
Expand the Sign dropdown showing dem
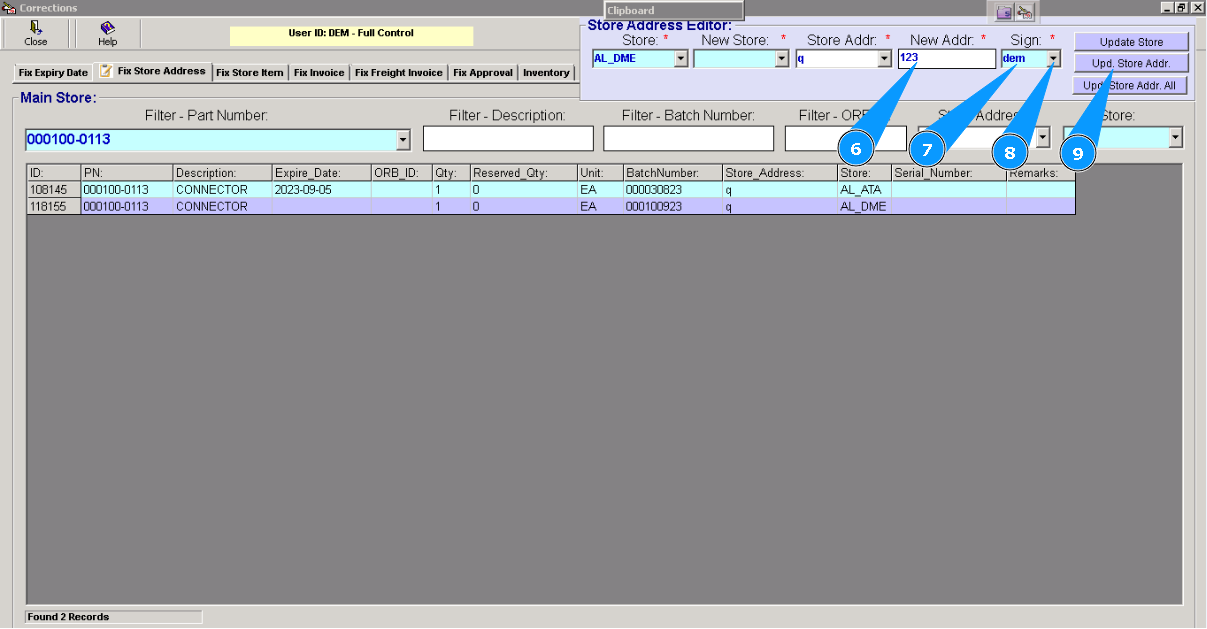click(x=1053, y=59)
